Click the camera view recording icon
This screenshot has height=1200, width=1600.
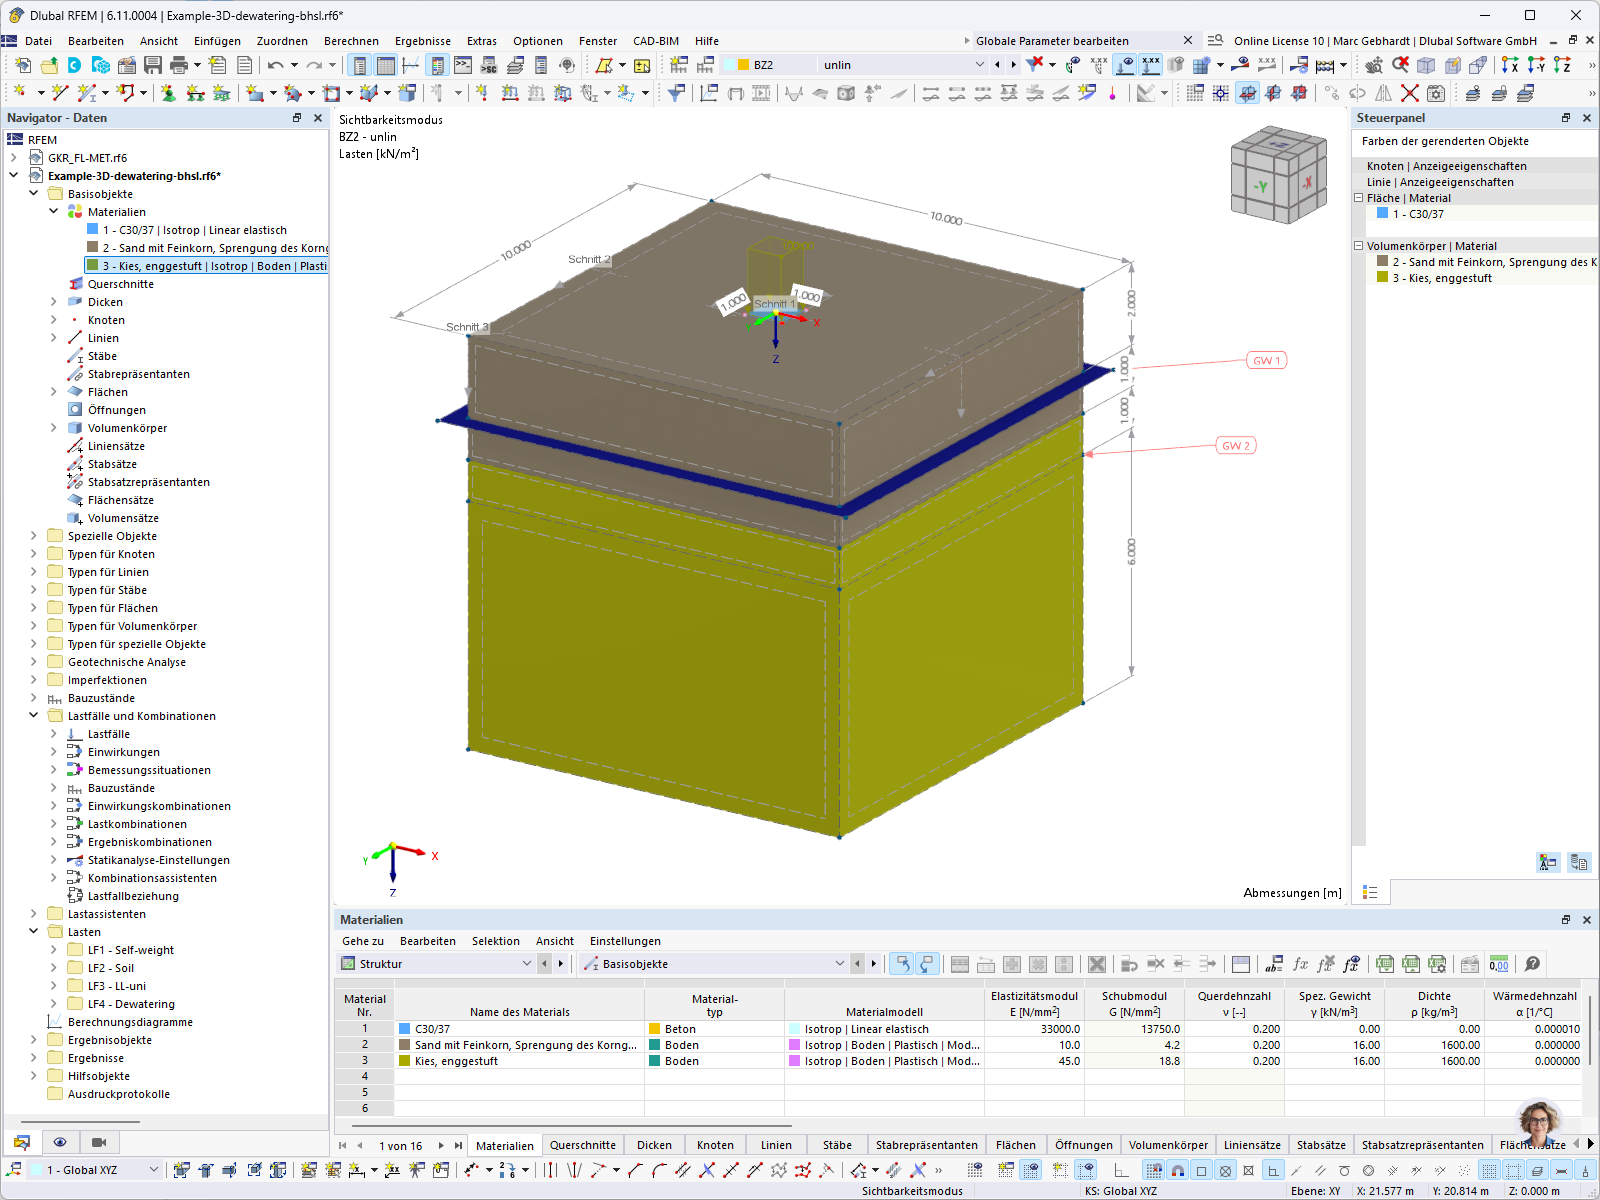tap(97, 1142)
